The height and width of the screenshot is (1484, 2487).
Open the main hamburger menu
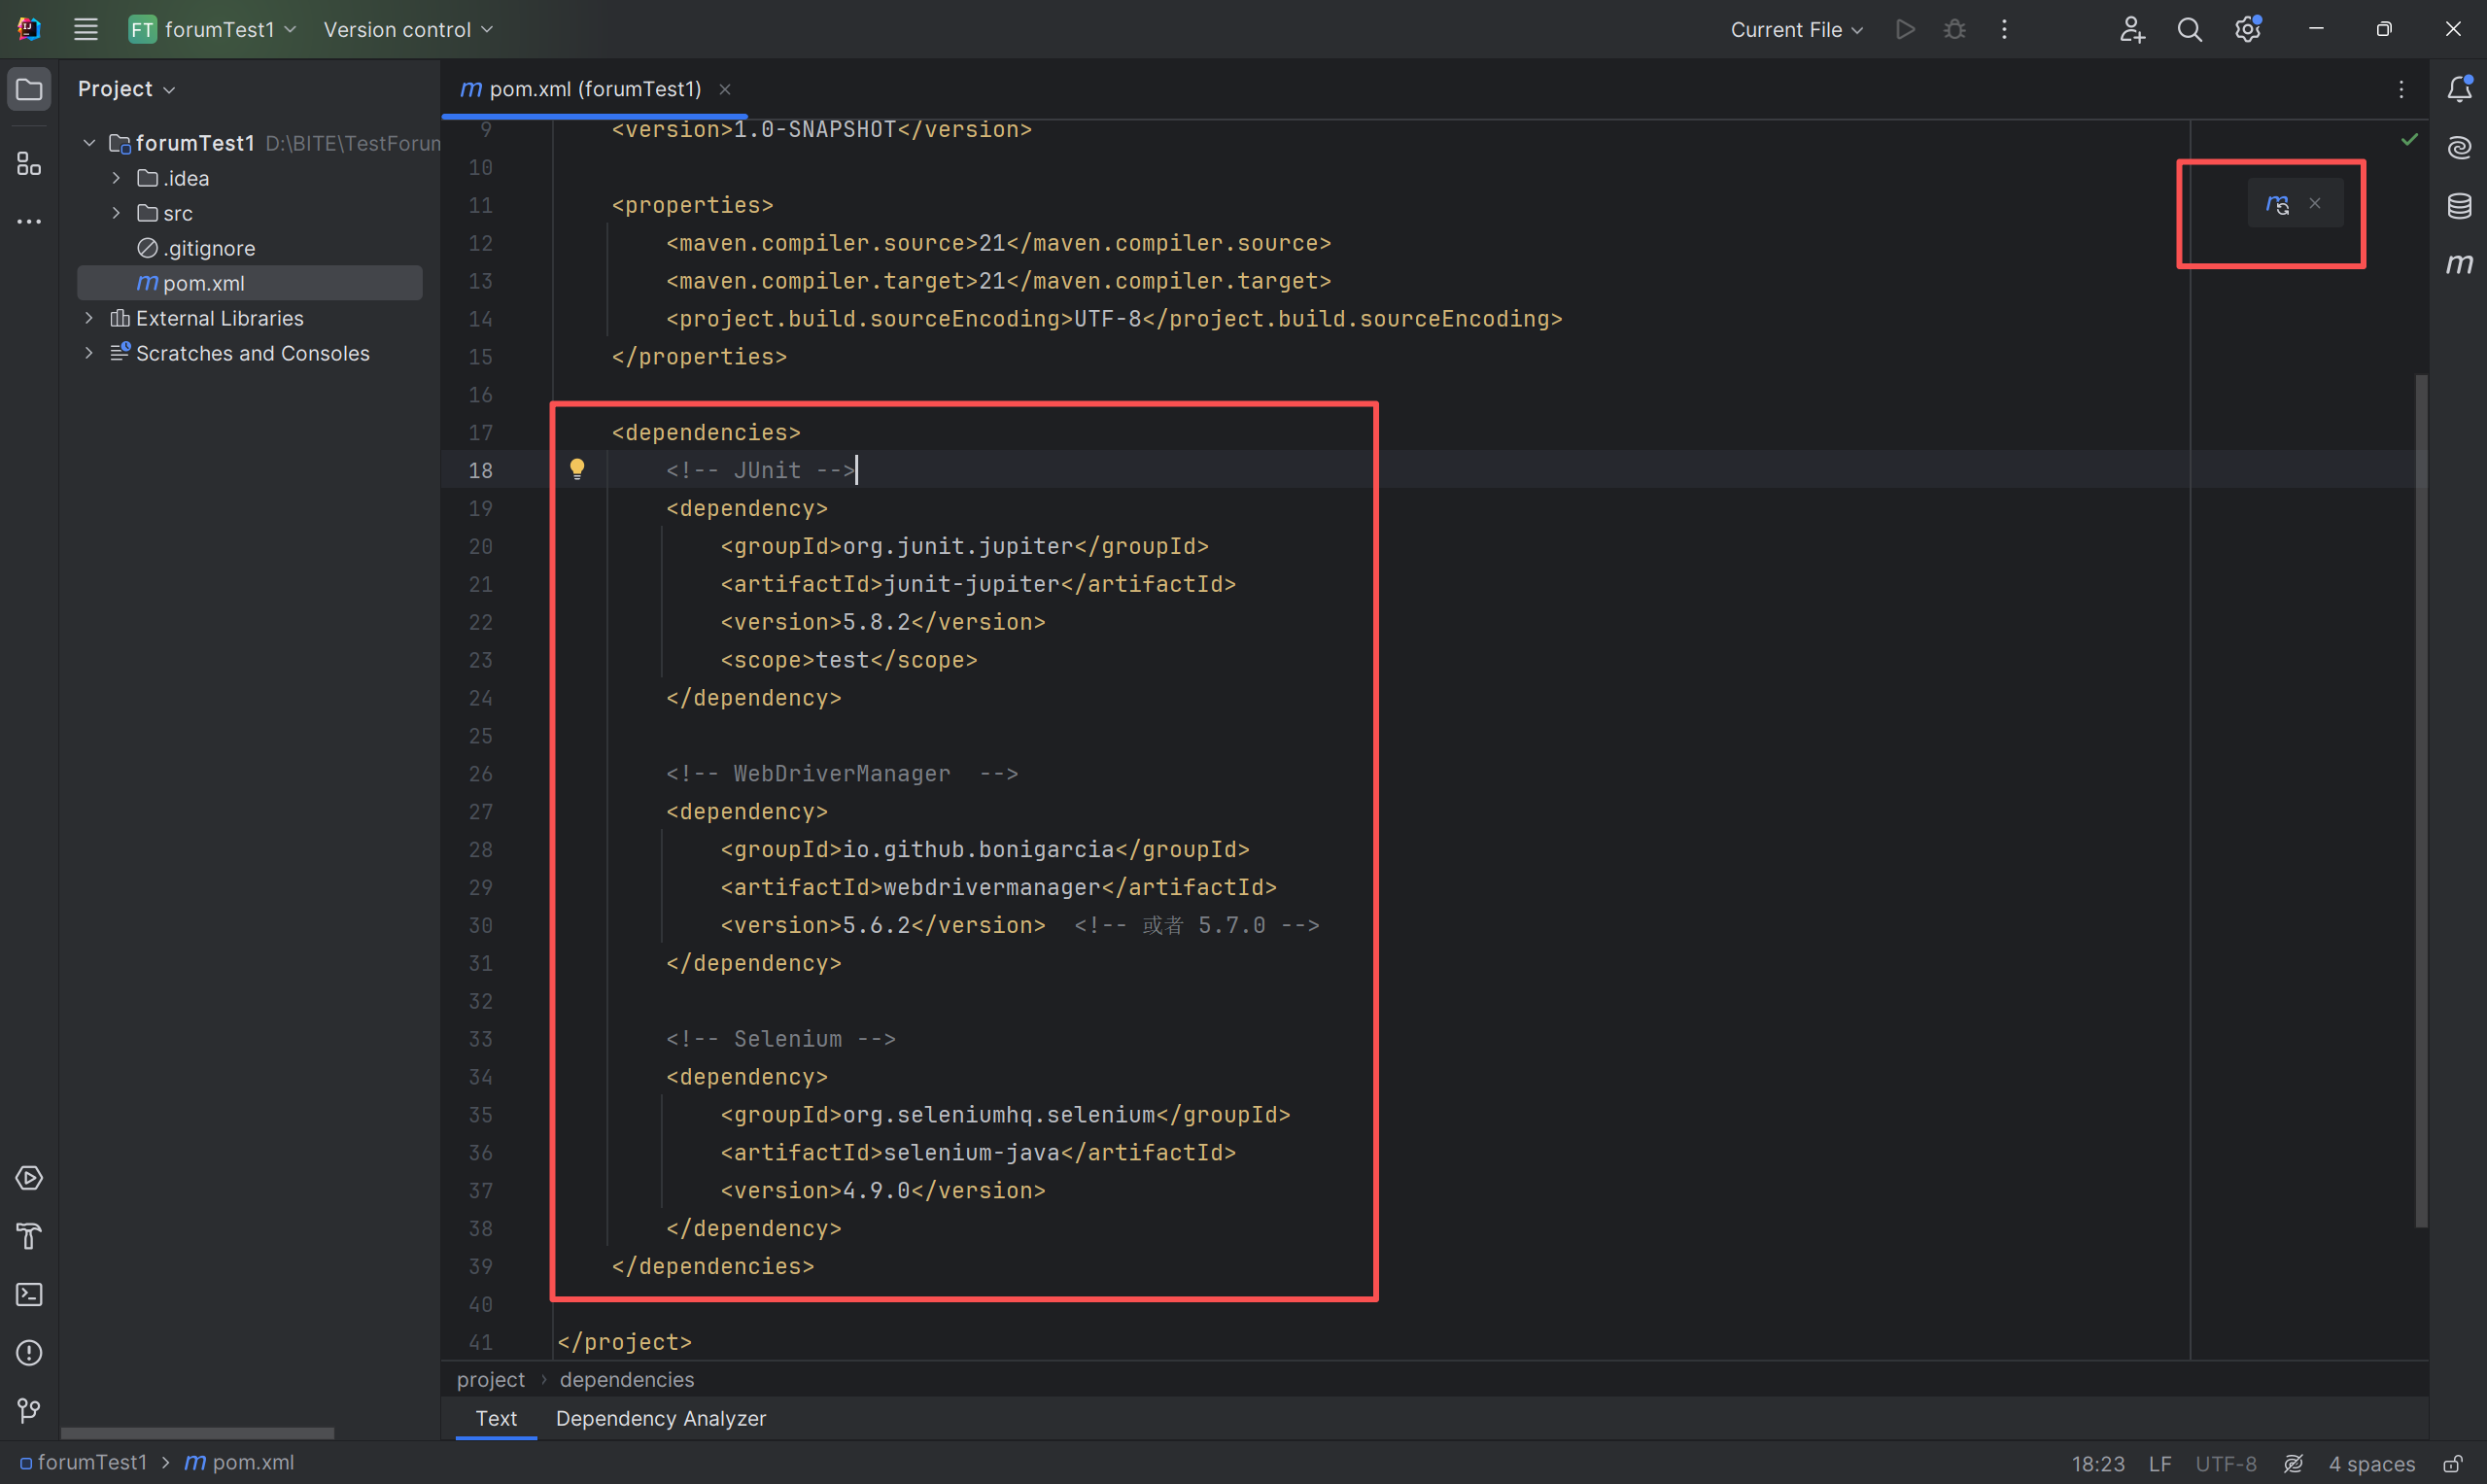point(86,30)
